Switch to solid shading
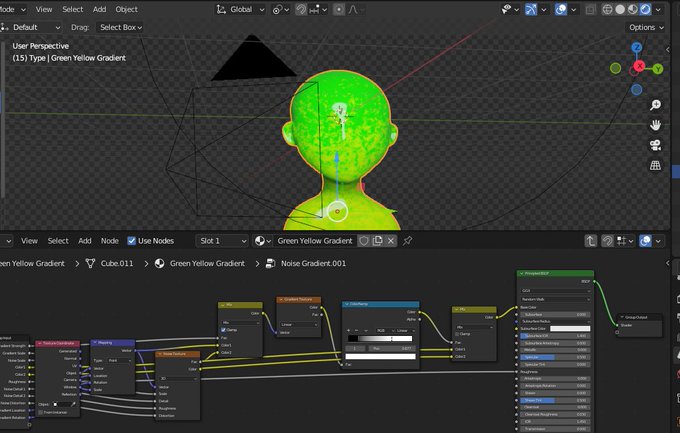Image resolution: width=680 pixels, height=433 pixels. [x=620, y=10]
